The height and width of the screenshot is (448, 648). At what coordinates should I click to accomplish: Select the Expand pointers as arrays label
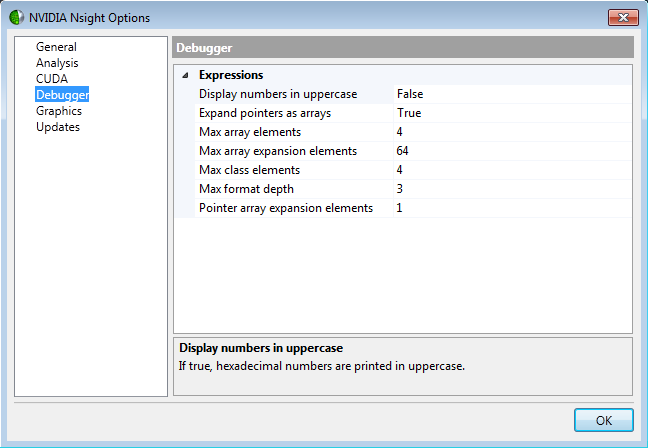pos(264,113)
